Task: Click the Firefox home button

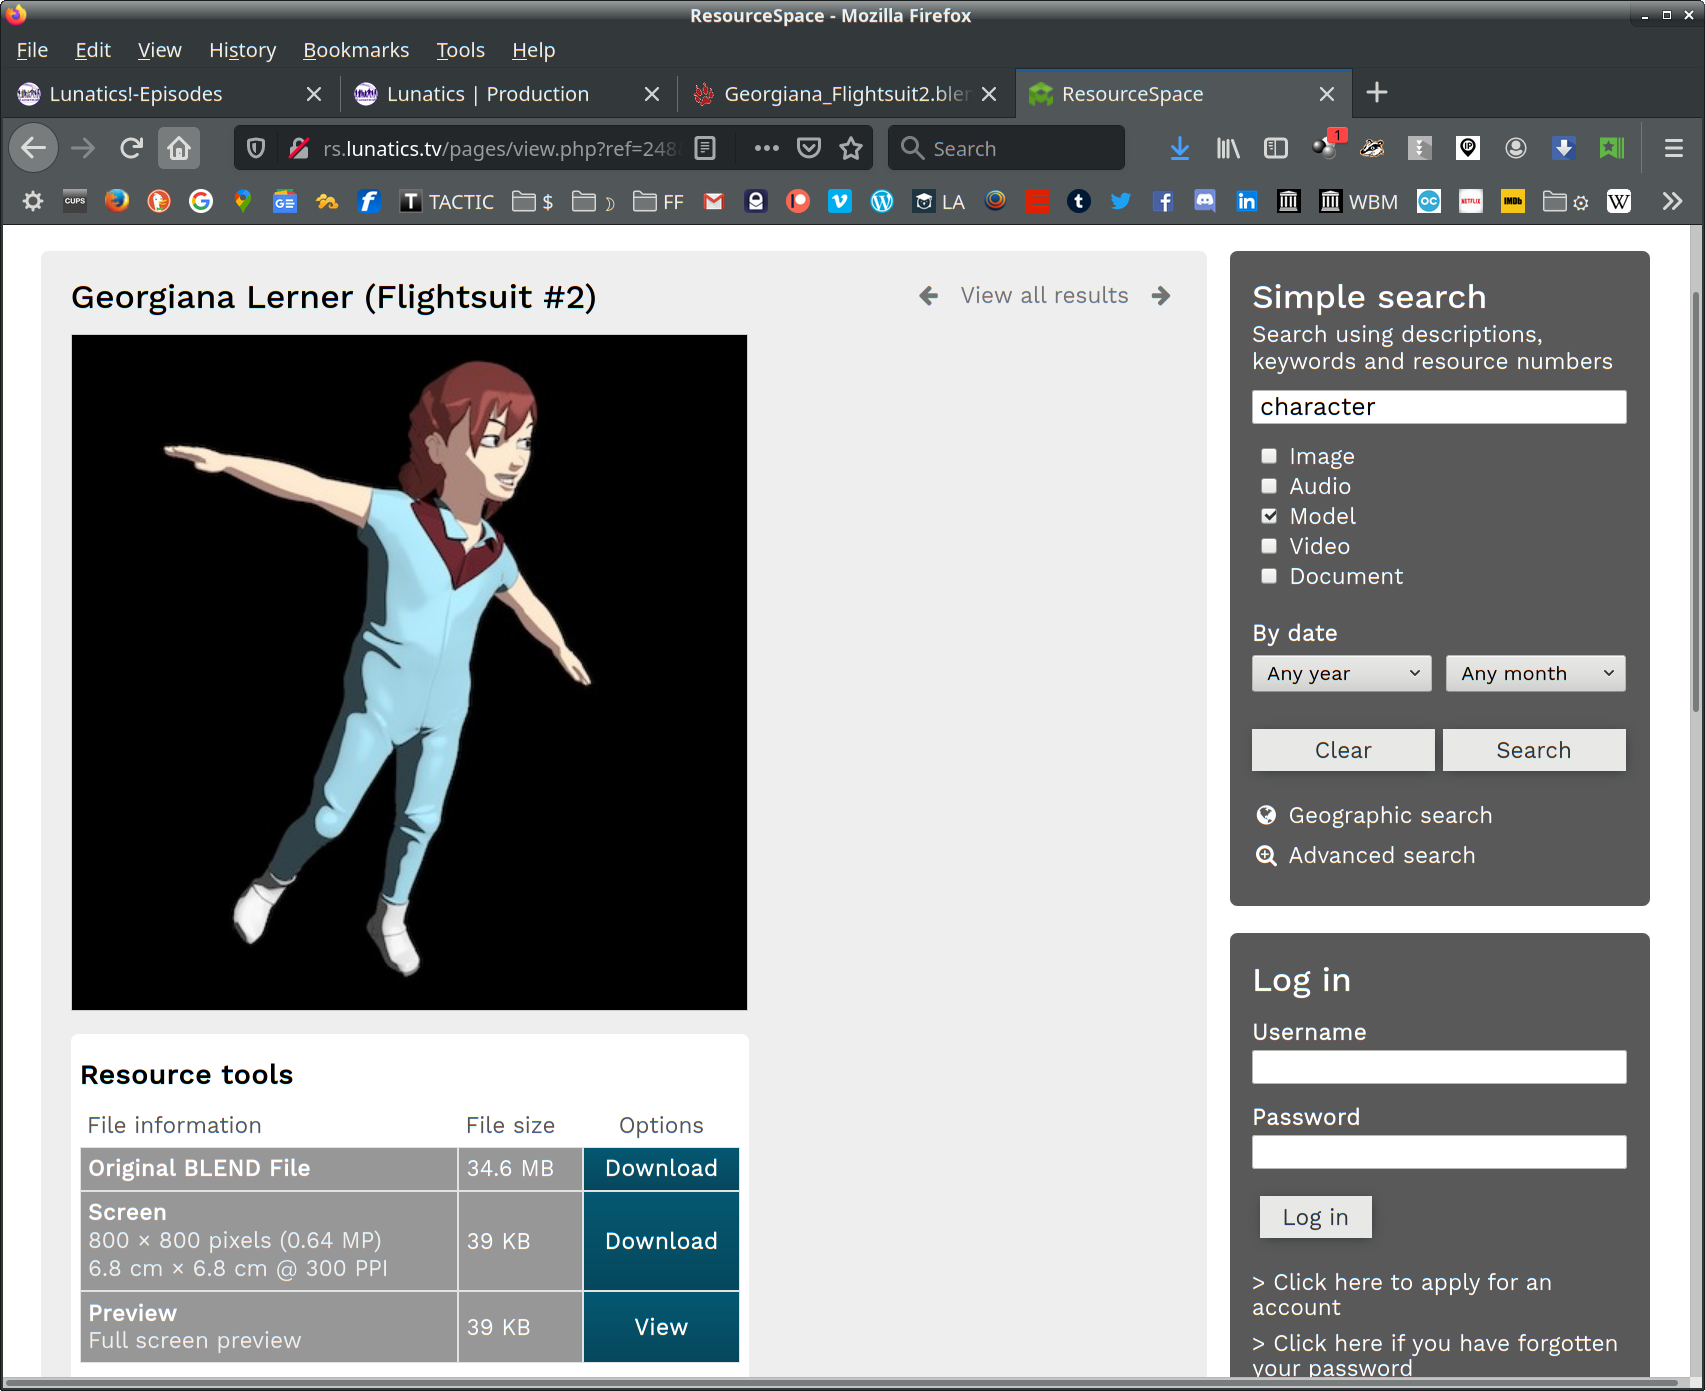Action: pyautogui.click(x=179, y=149)
